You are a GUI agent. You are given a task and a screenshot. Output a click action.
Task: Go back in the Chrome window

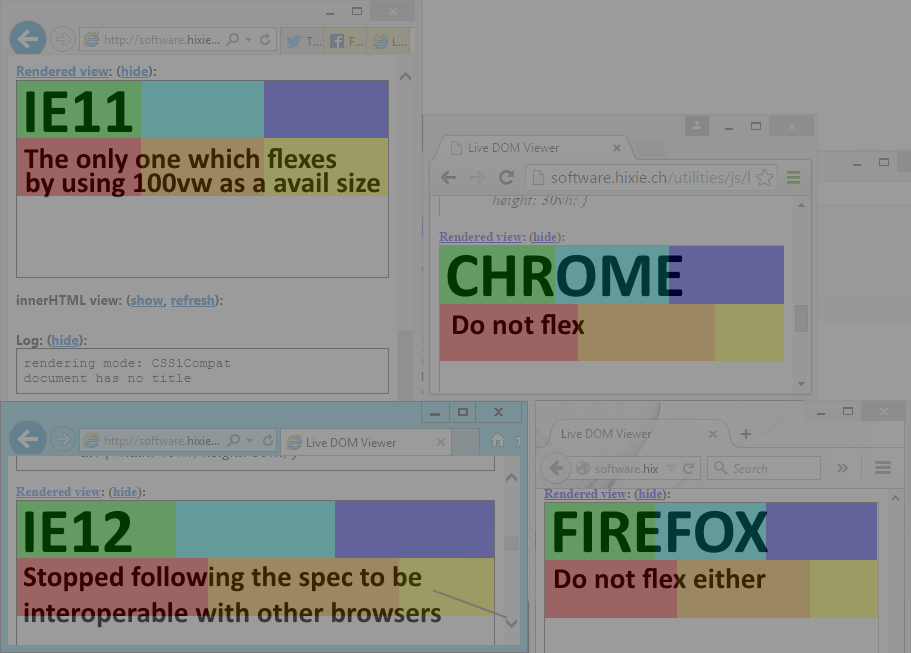(x=448, y=177)
